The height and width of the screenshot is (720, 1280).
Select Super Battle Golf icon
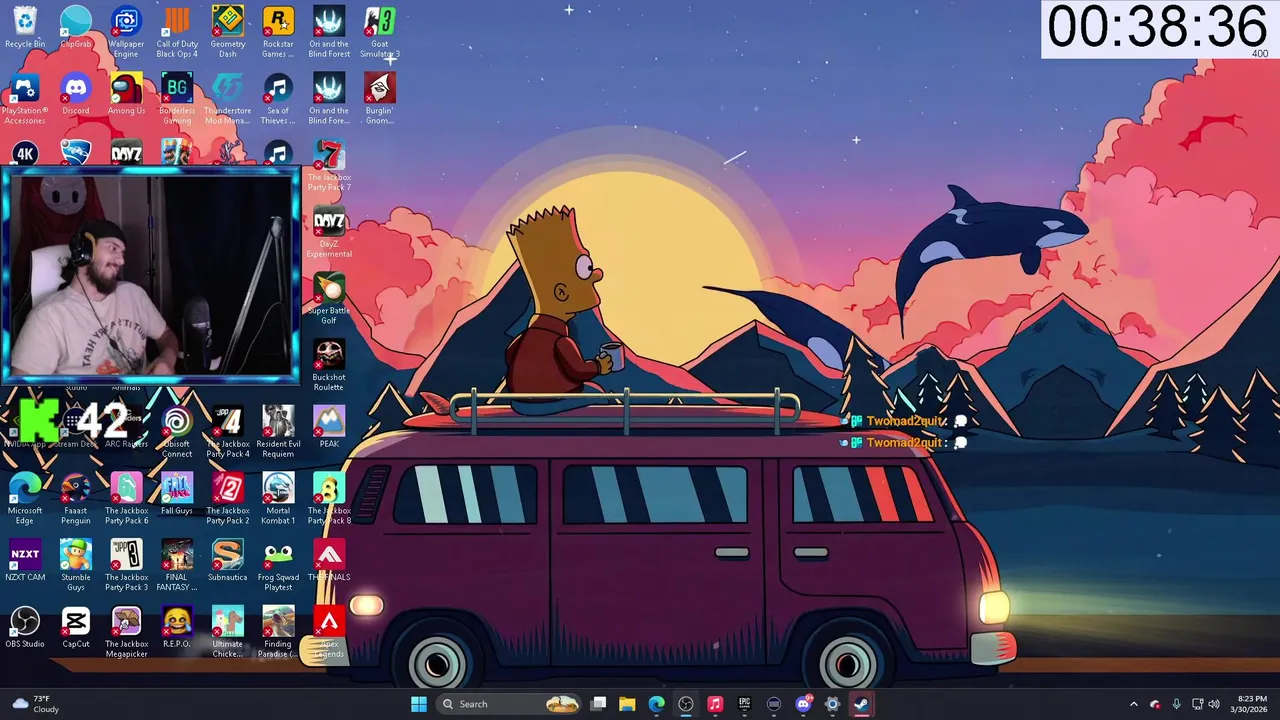pyautogui.click(x=329, y=299)
